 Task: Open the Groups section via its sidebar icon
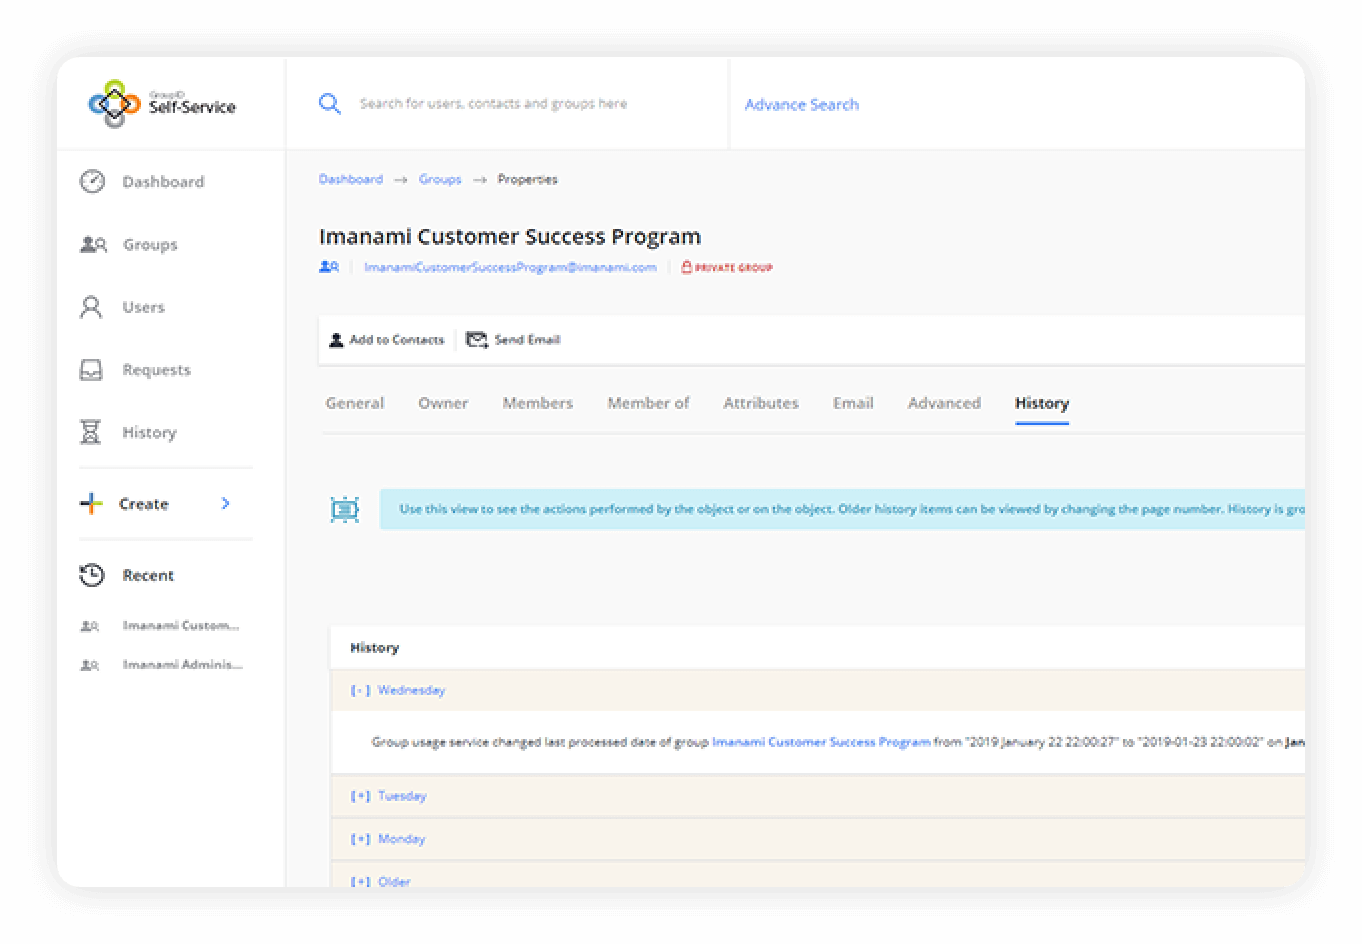point(92,244)
